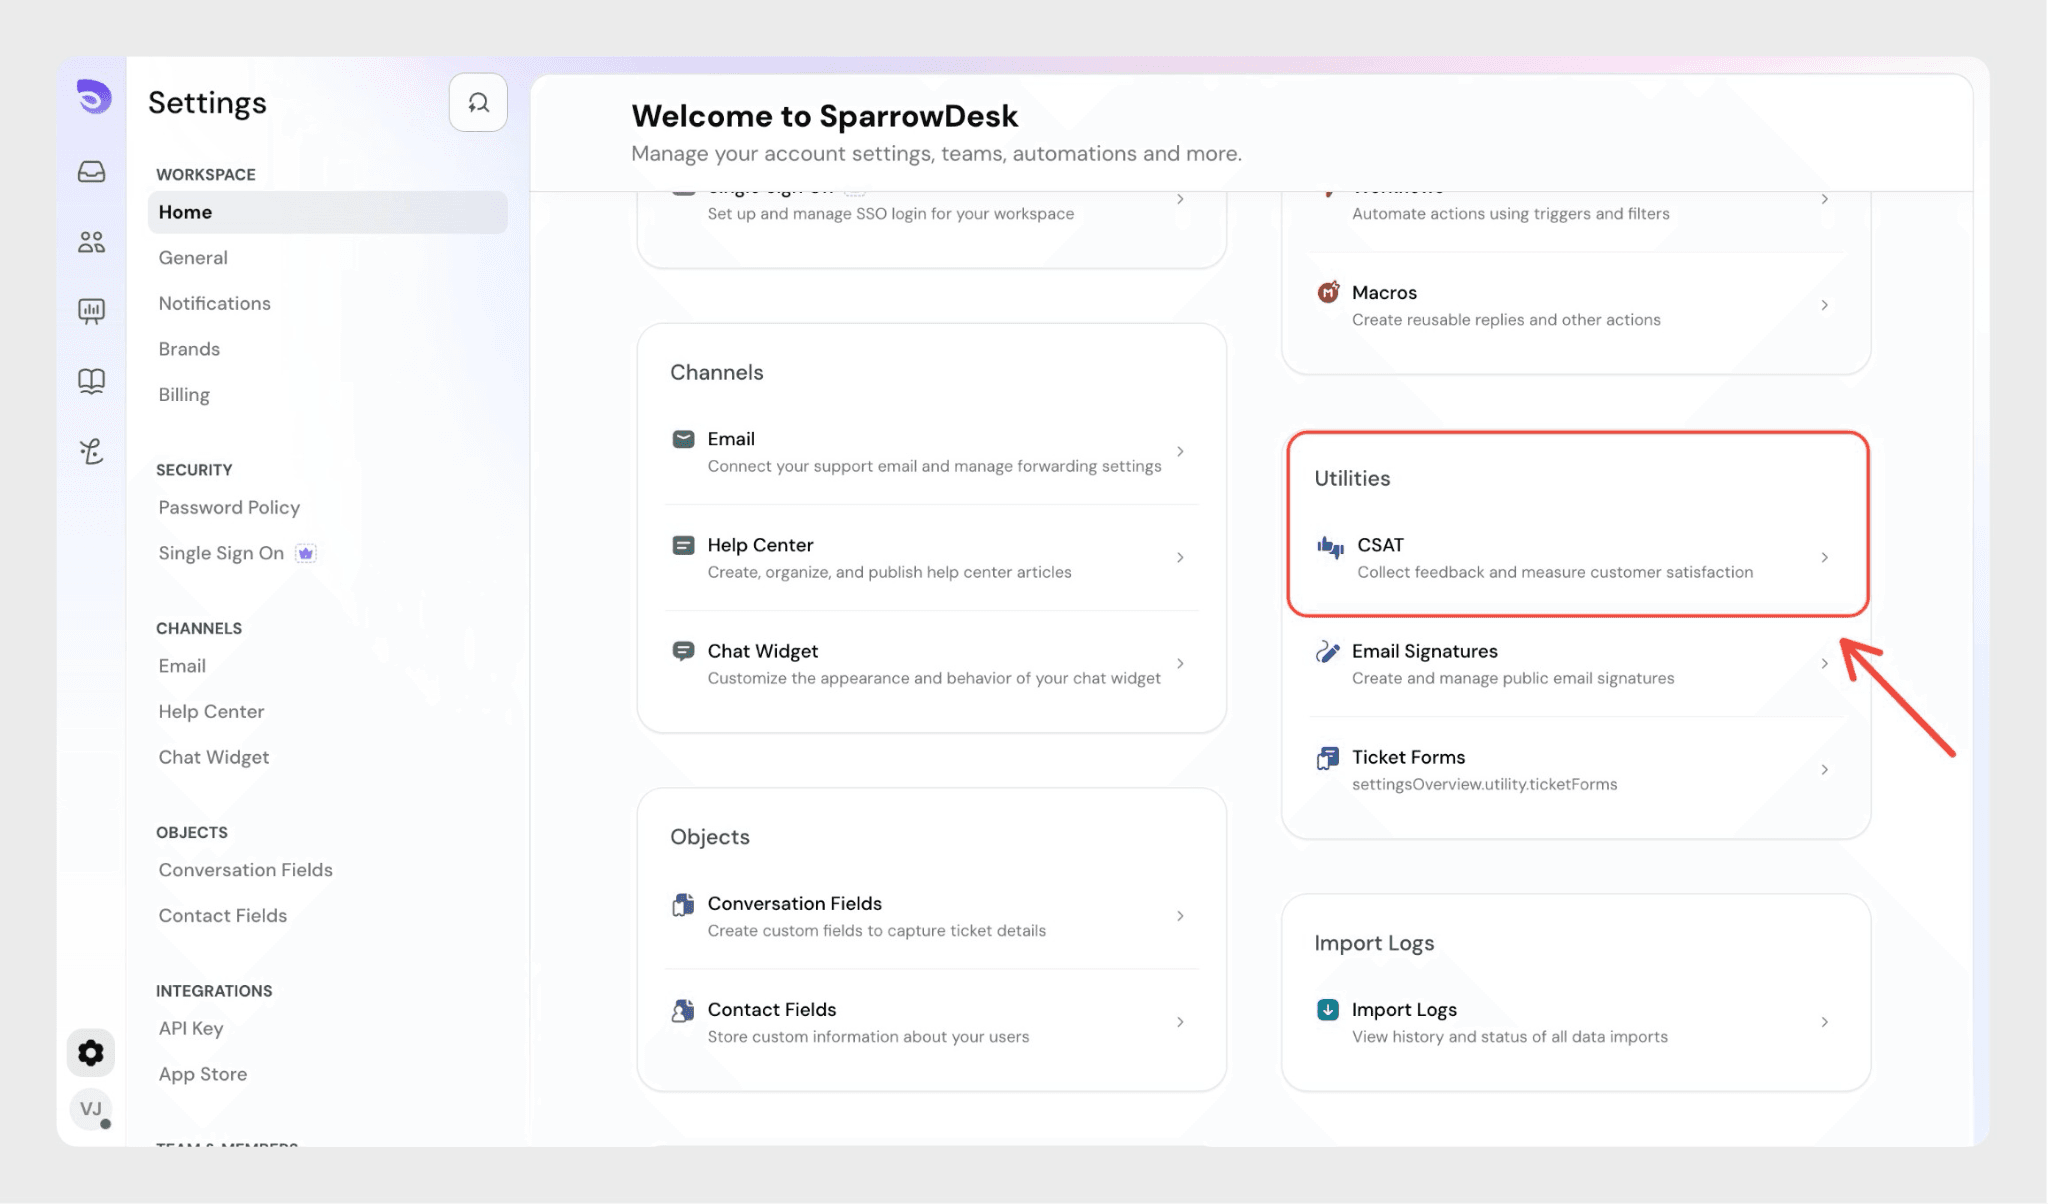The width and height of the screenshot is (2048, 1204).
Task: Open Conversation Fields card entry
Action: tap(794, 904)
